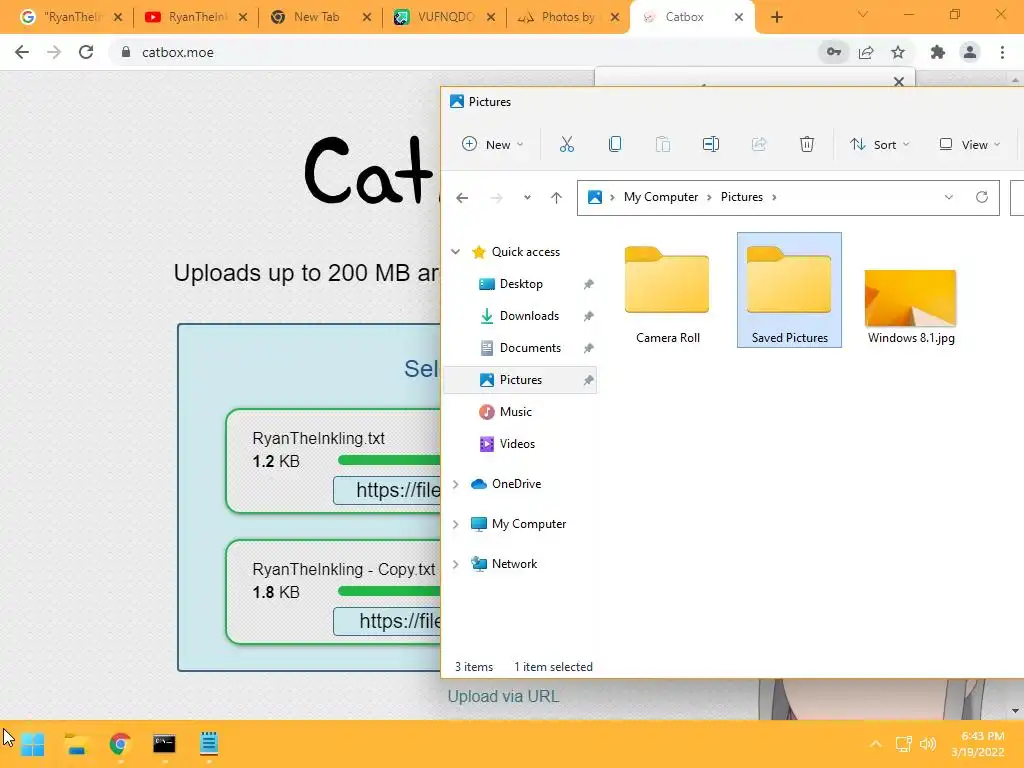Click the pin icon beside Documents
Viewport: 1024px width, 768px height.
588,348
